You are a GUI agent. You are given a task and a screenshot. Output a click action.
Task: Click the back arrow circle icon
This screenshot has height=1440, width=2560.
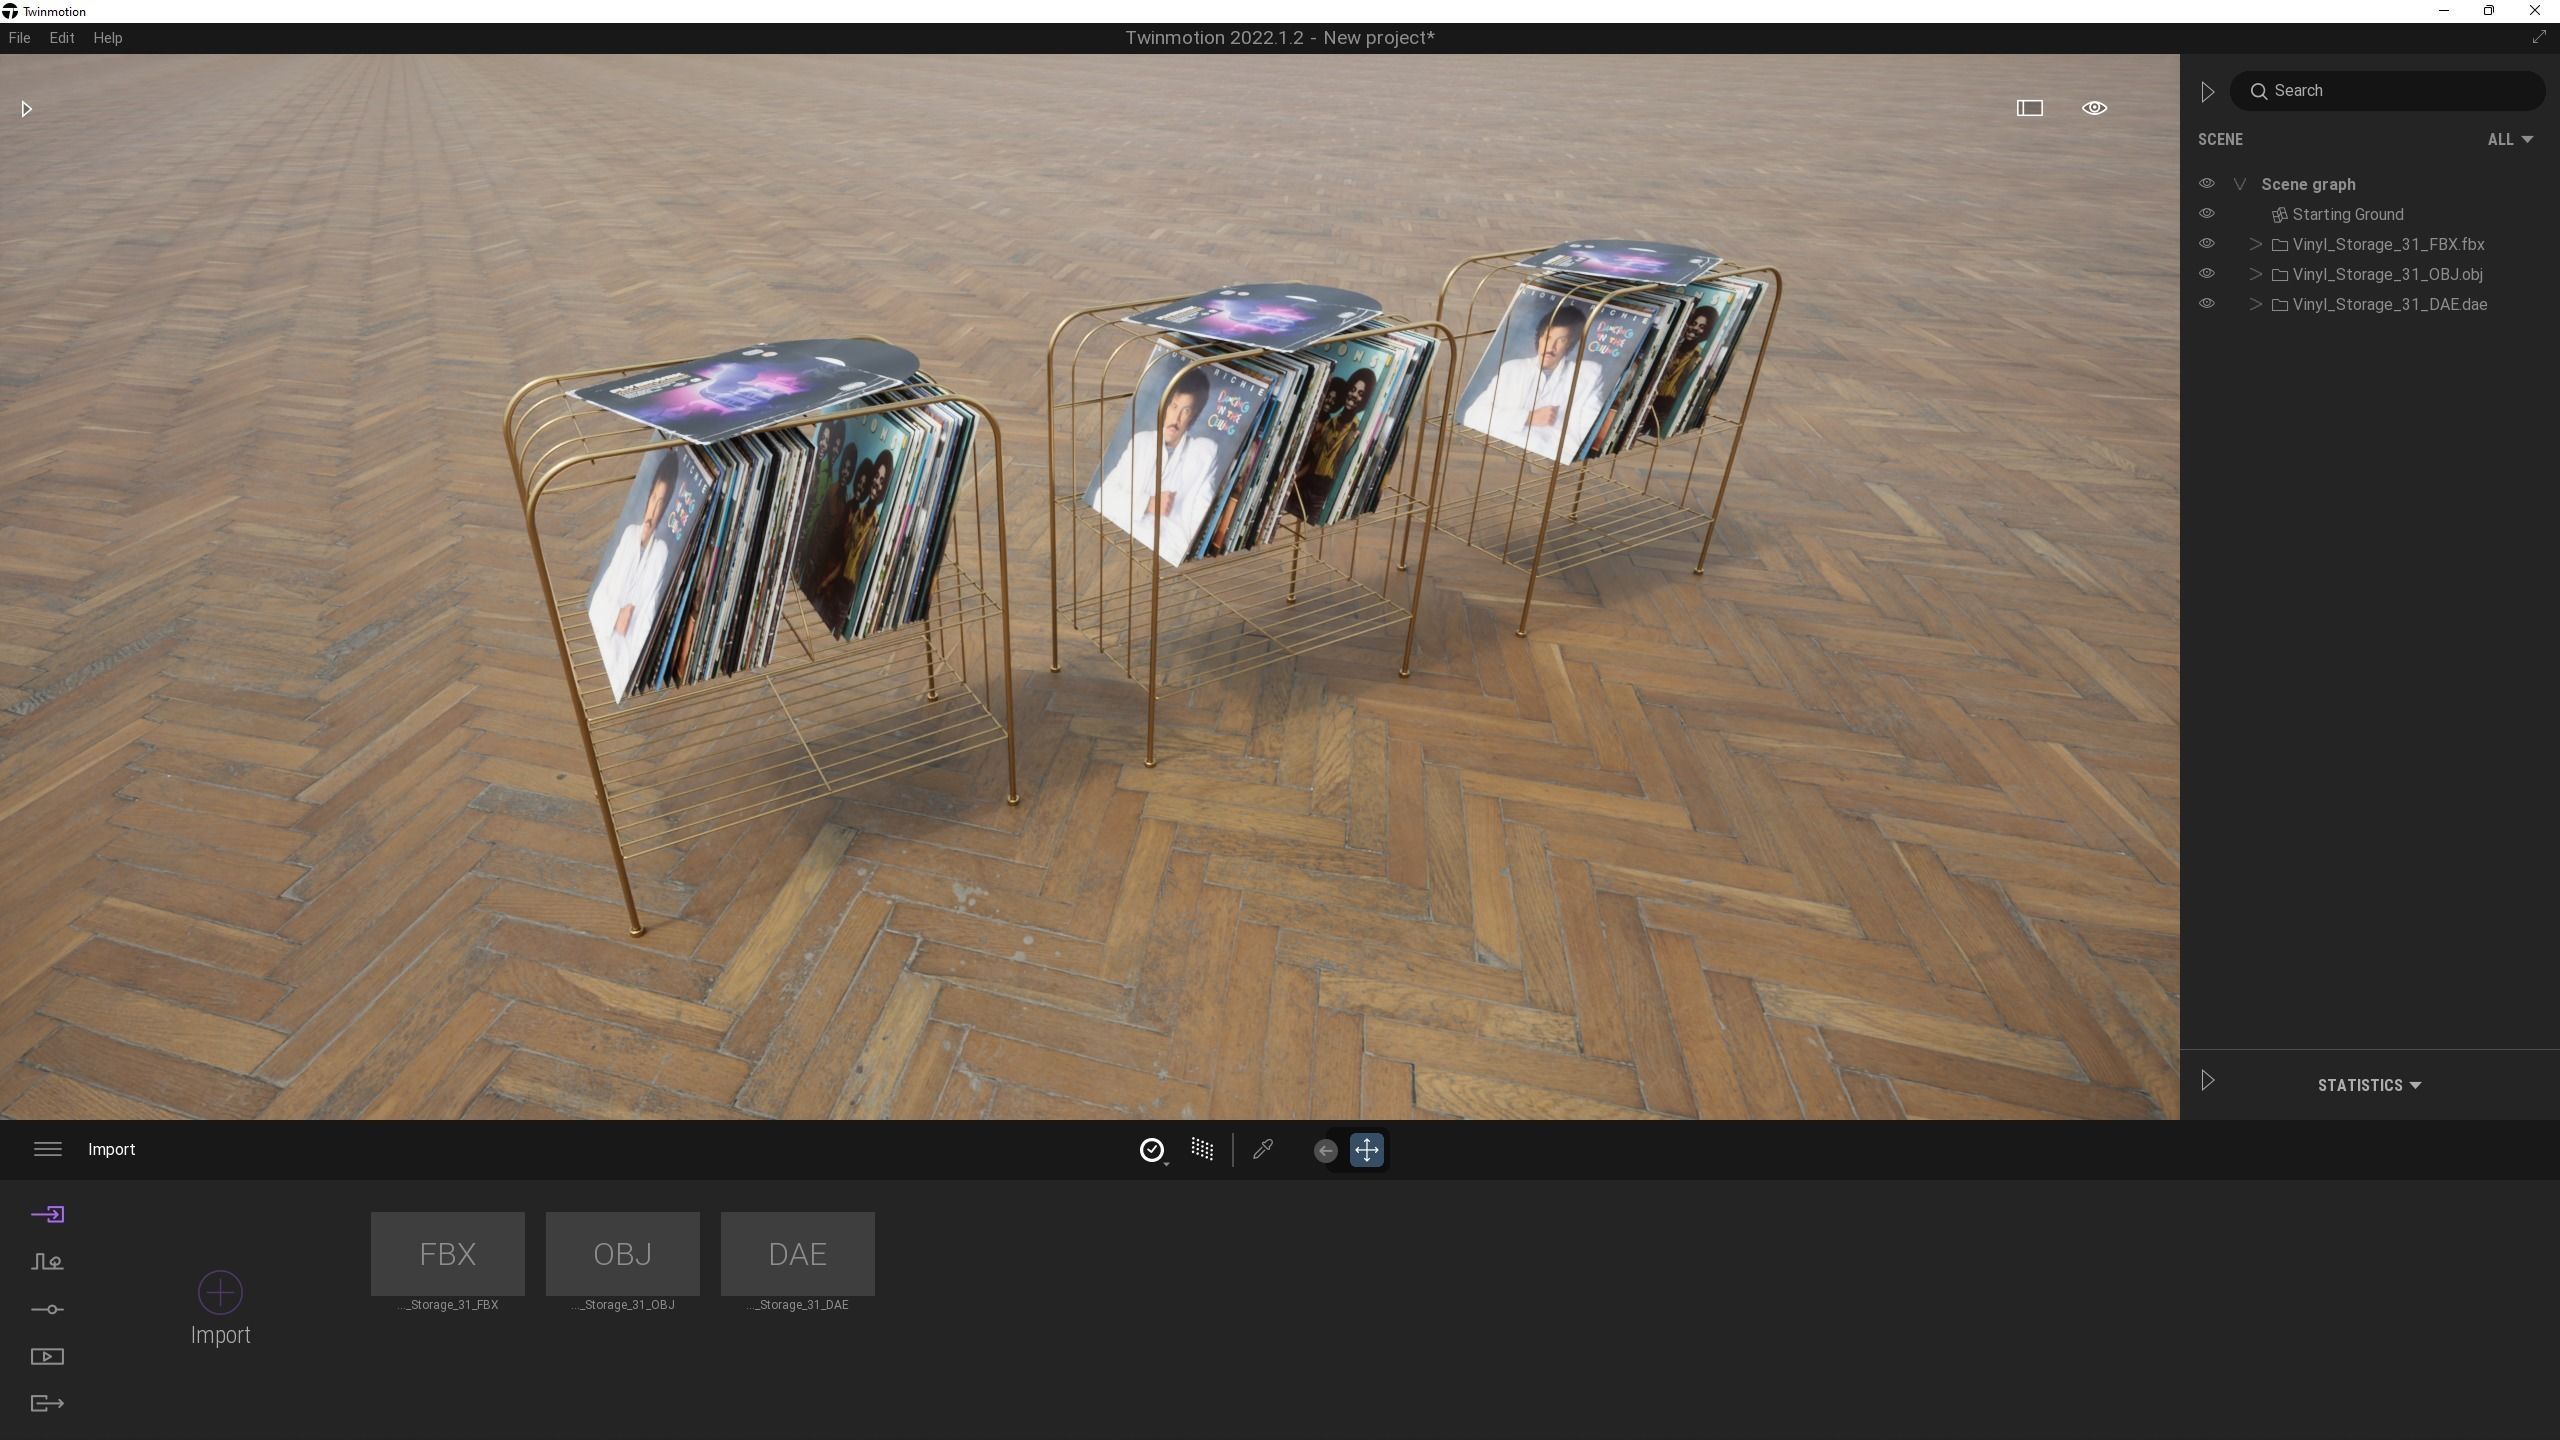[x=1326, y=1151]
